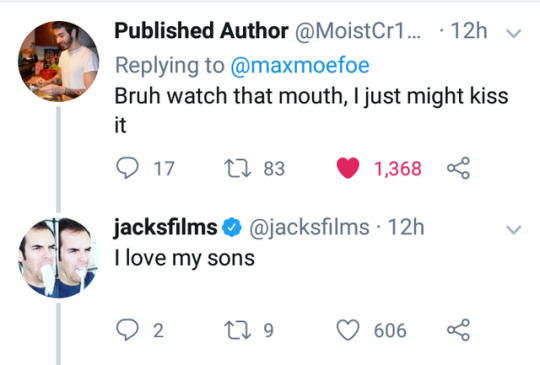Retweet the 'Bruh watch that mouth' tweet
This screenshot has height=365, width=540.
(x=237, y=168)
